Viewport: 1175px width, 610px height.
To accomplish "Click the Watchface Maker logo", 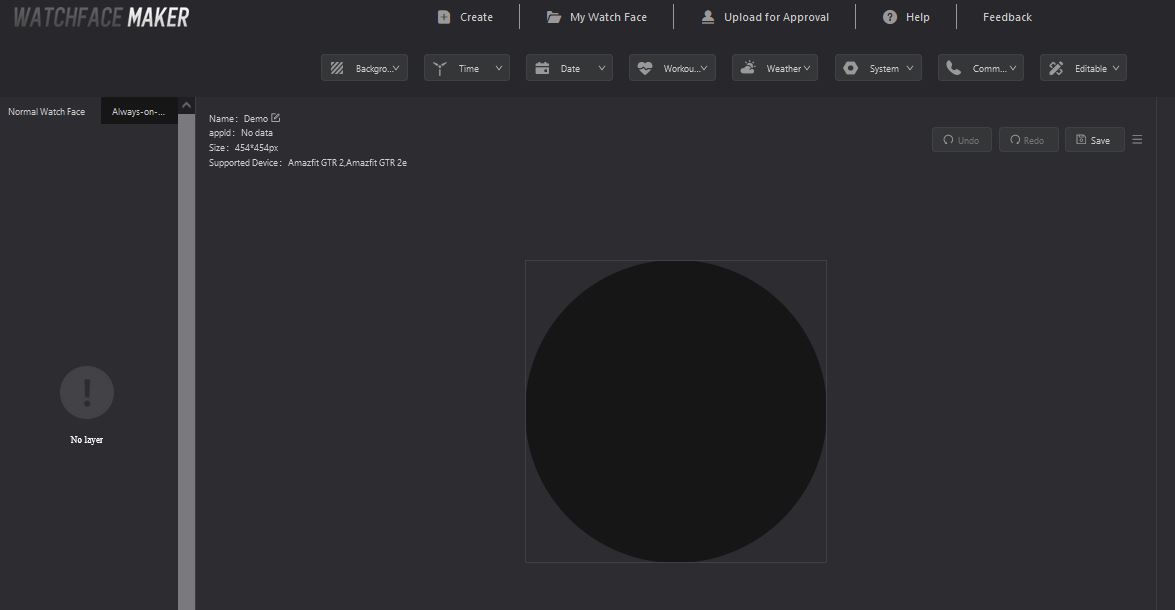I will (x=101, y=17).
